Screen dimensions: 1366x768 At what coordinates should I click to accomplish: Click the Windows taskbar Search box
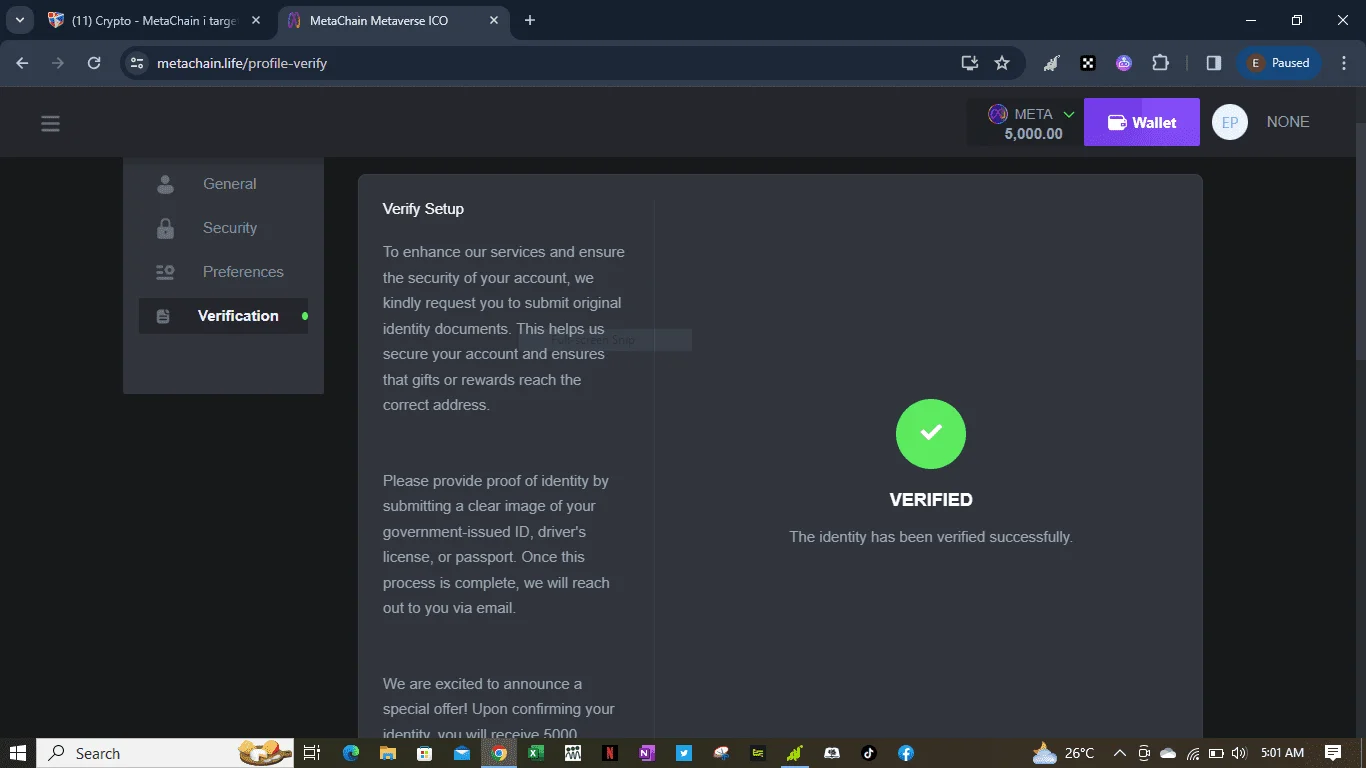[166, 753]
